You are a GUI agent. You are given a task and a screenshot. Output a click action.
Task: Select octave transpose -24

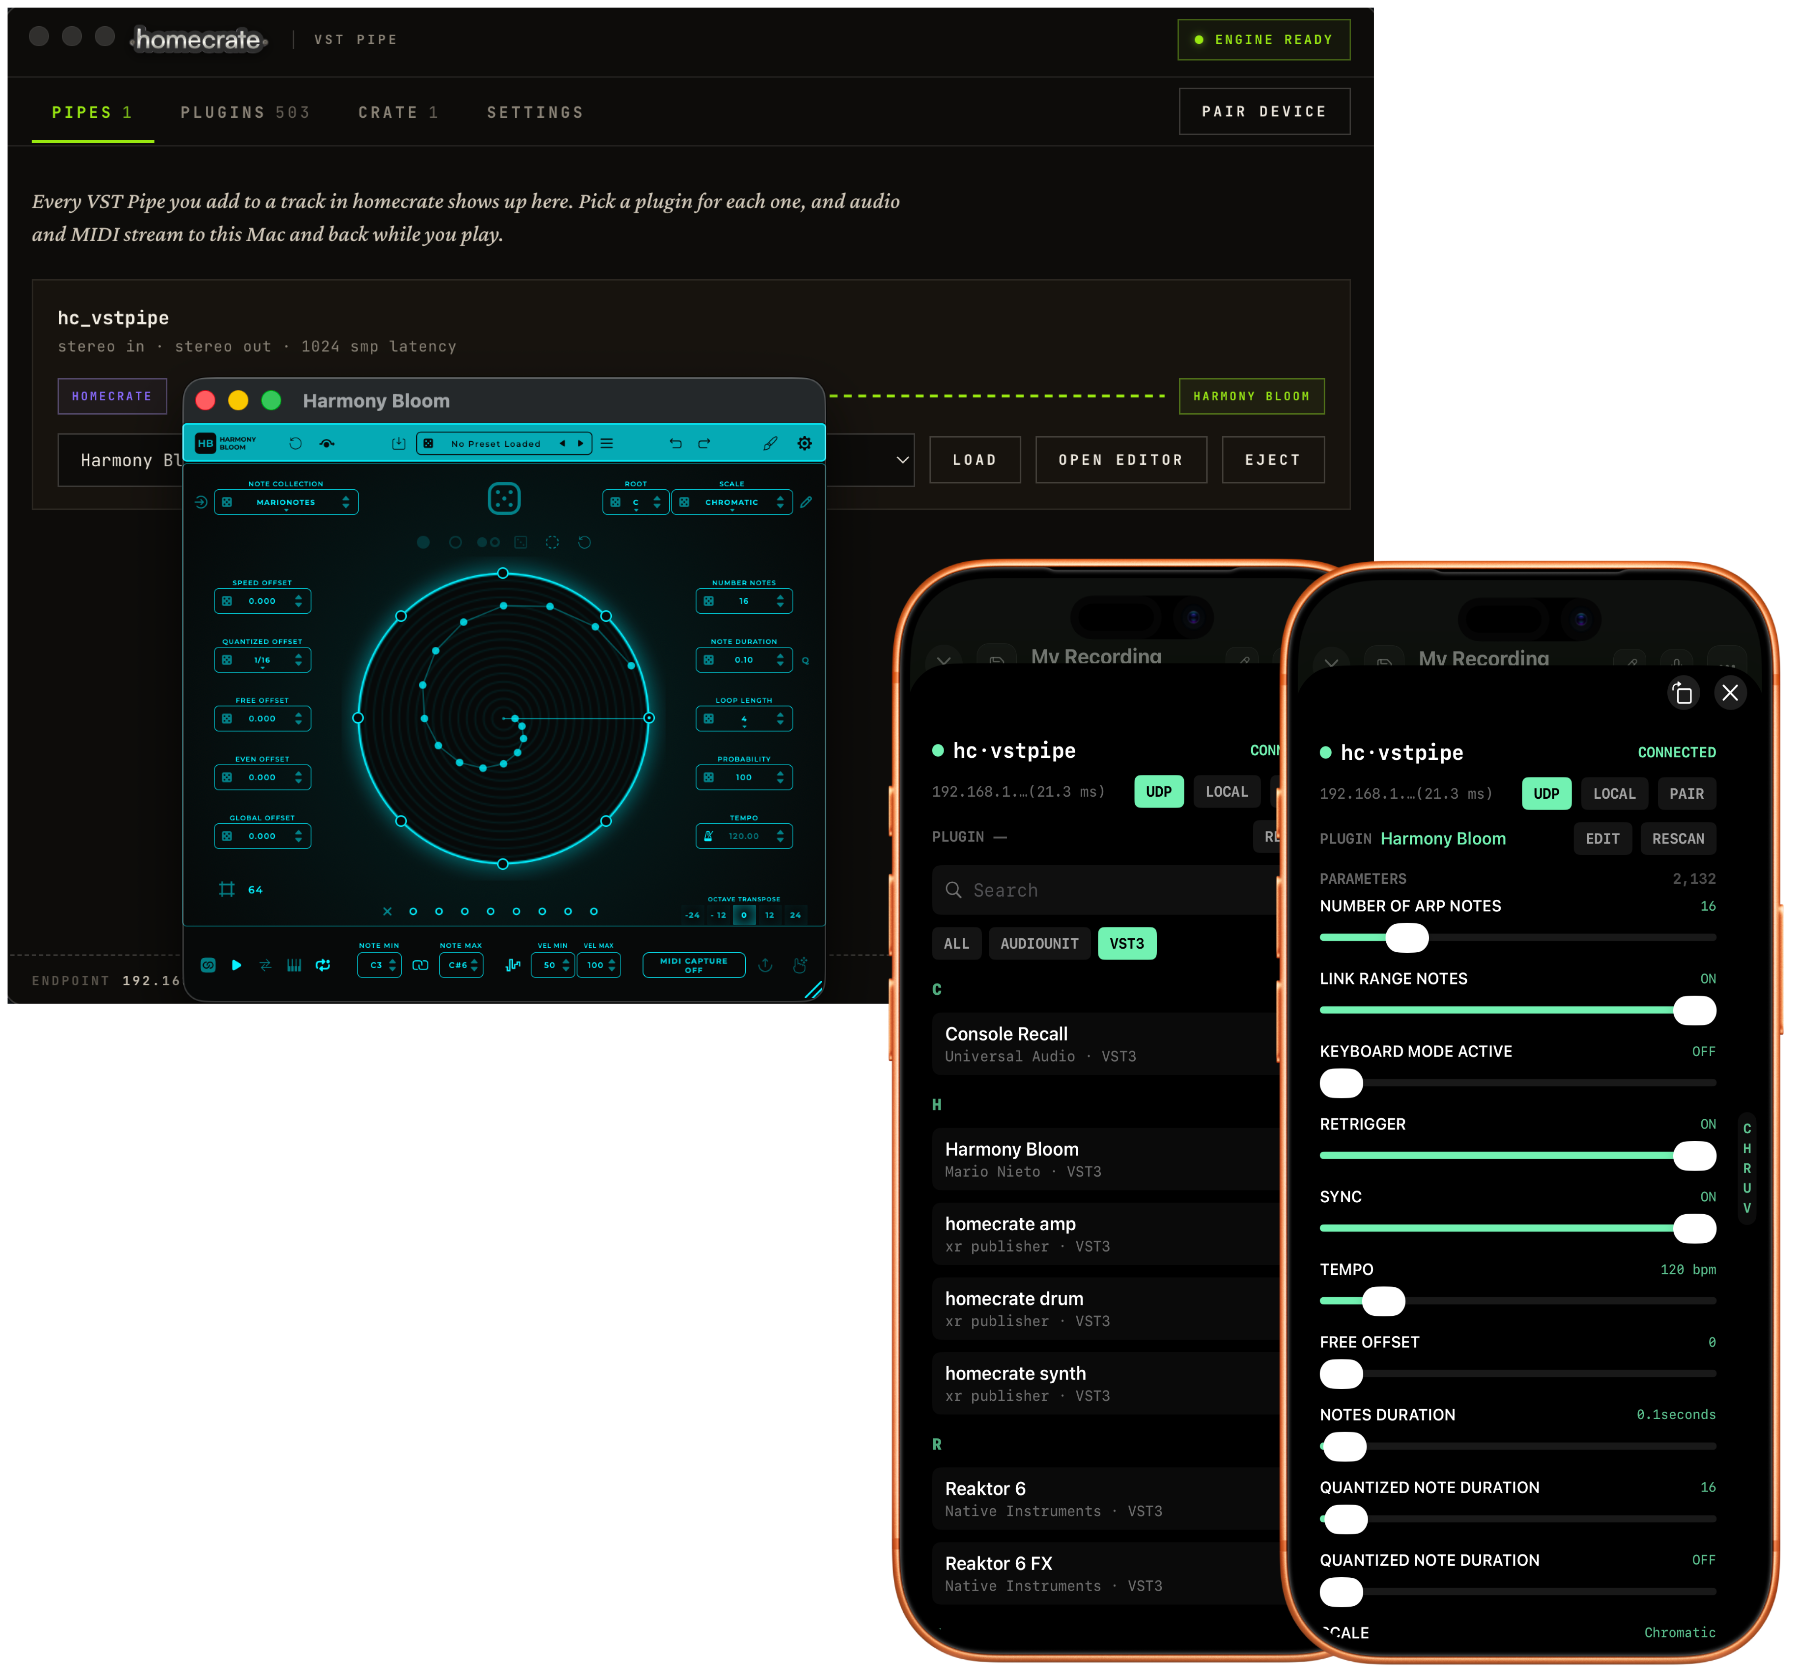tap(692, 915)
